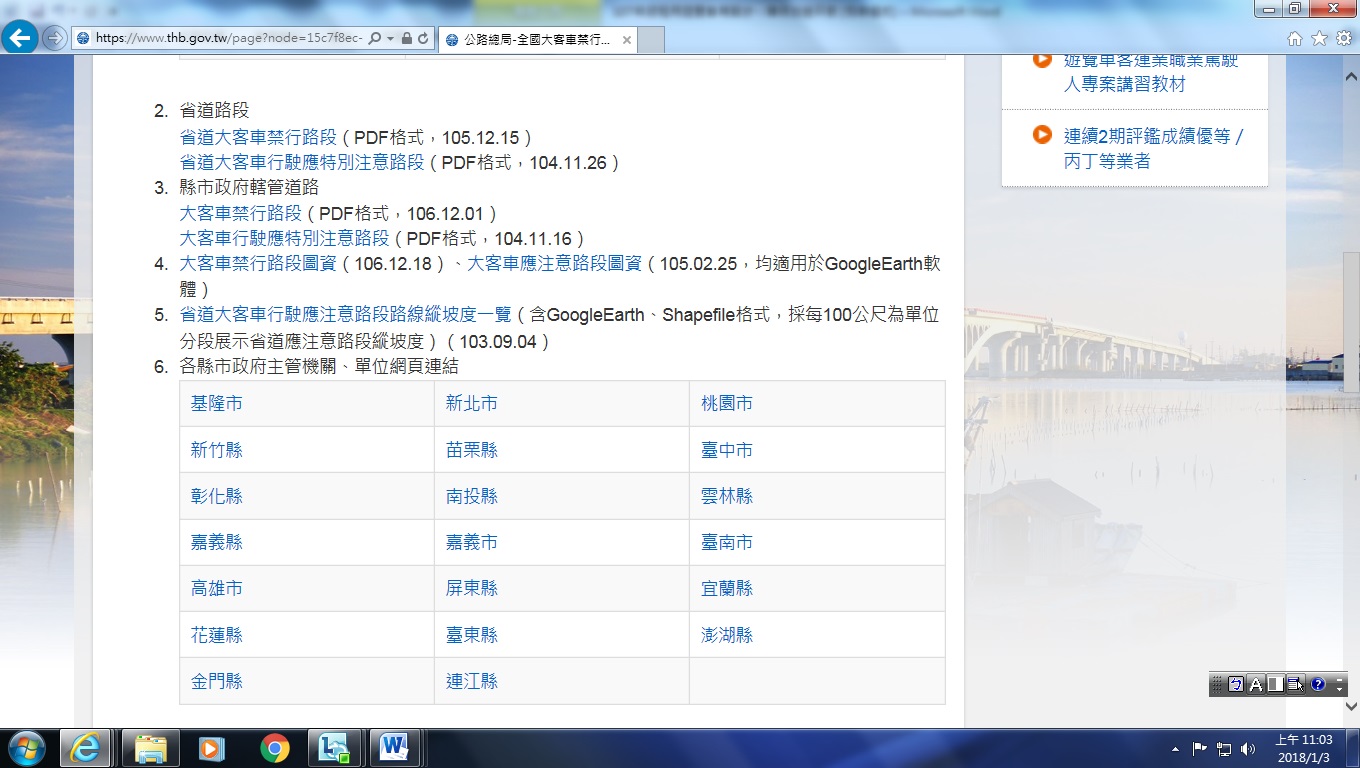The height and width of the screenshot is (768, 1360).
Task: Open File Explorer from the taskbar
Action: (x=151, y=748)
